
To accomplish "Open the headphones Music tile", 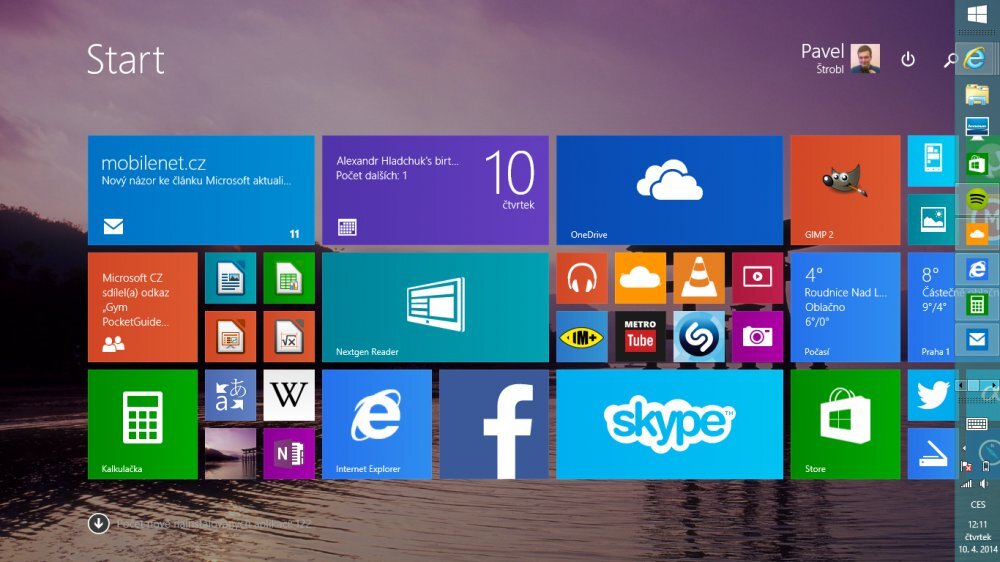I will [582, 278].
